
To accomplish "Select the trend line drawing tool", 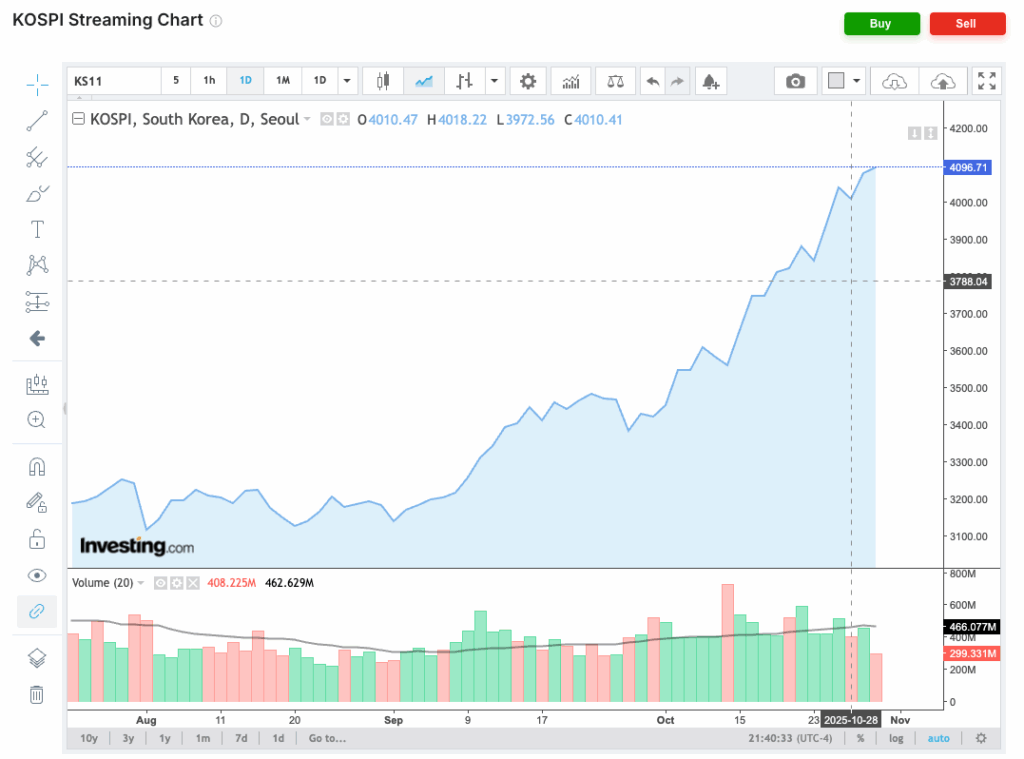I will click(x=36, y=121).
